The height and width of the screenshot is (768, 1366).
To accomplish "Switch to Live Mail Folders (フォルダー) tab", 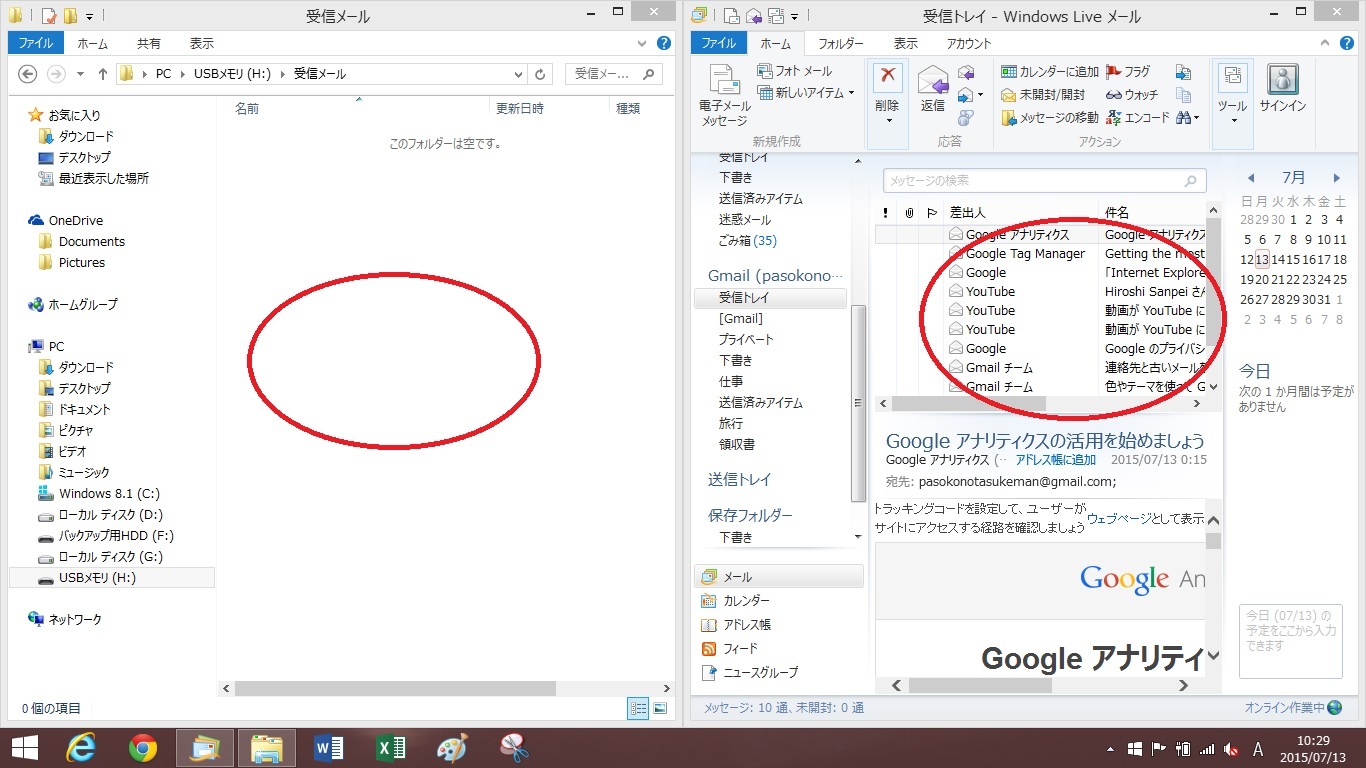I will (841, 43).
